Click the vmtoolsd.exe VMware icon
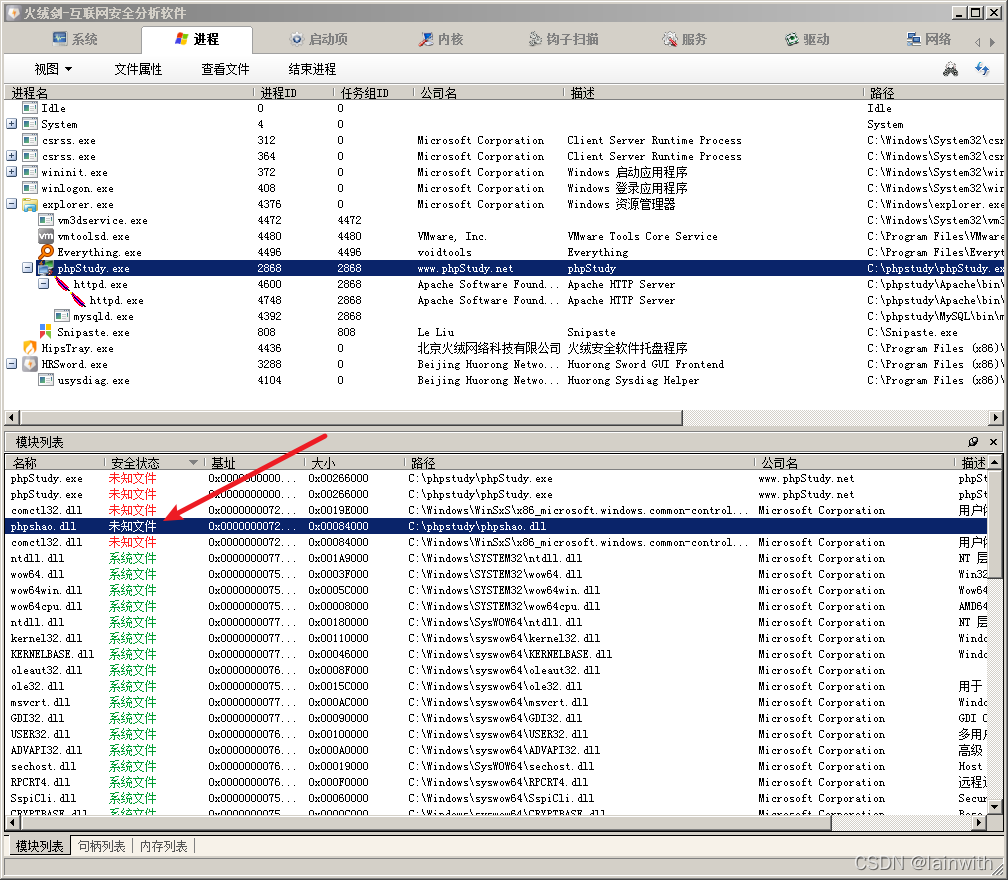1008x880 pixels. click(46, 236)
